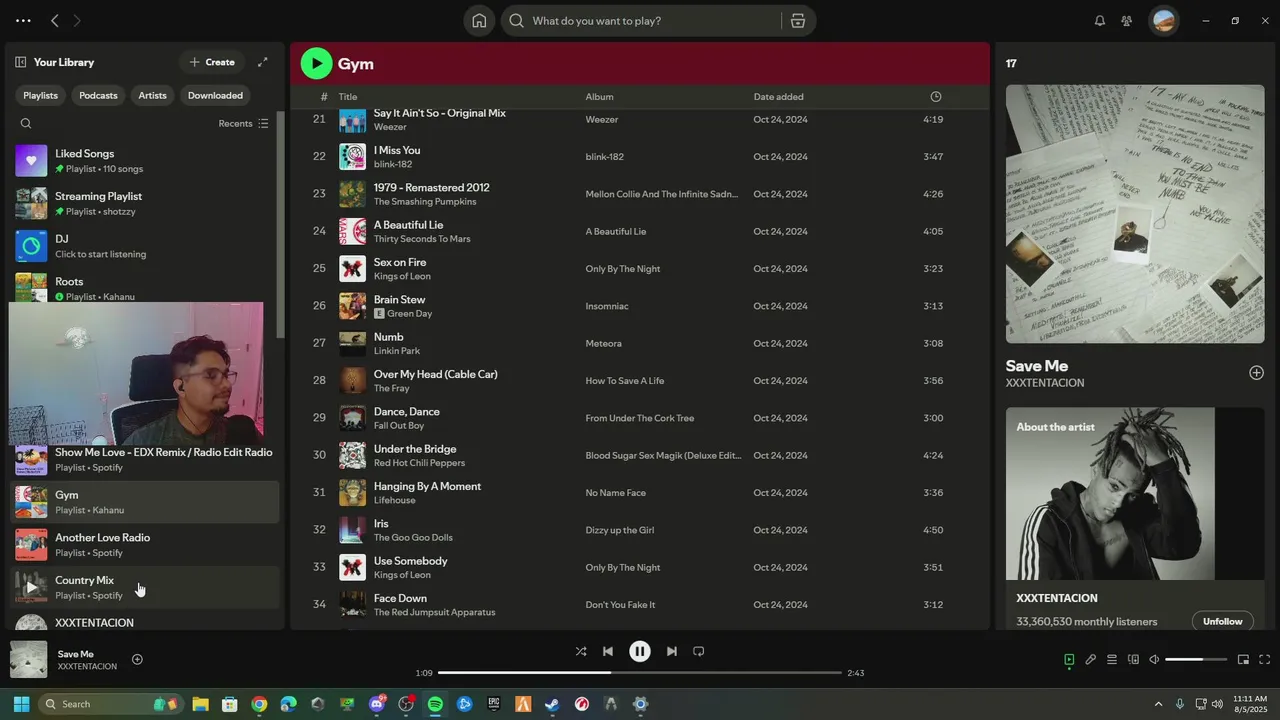Skip to previous track
The width and height of the screenshot is (1280, 720).
click(x=608, y=651)
